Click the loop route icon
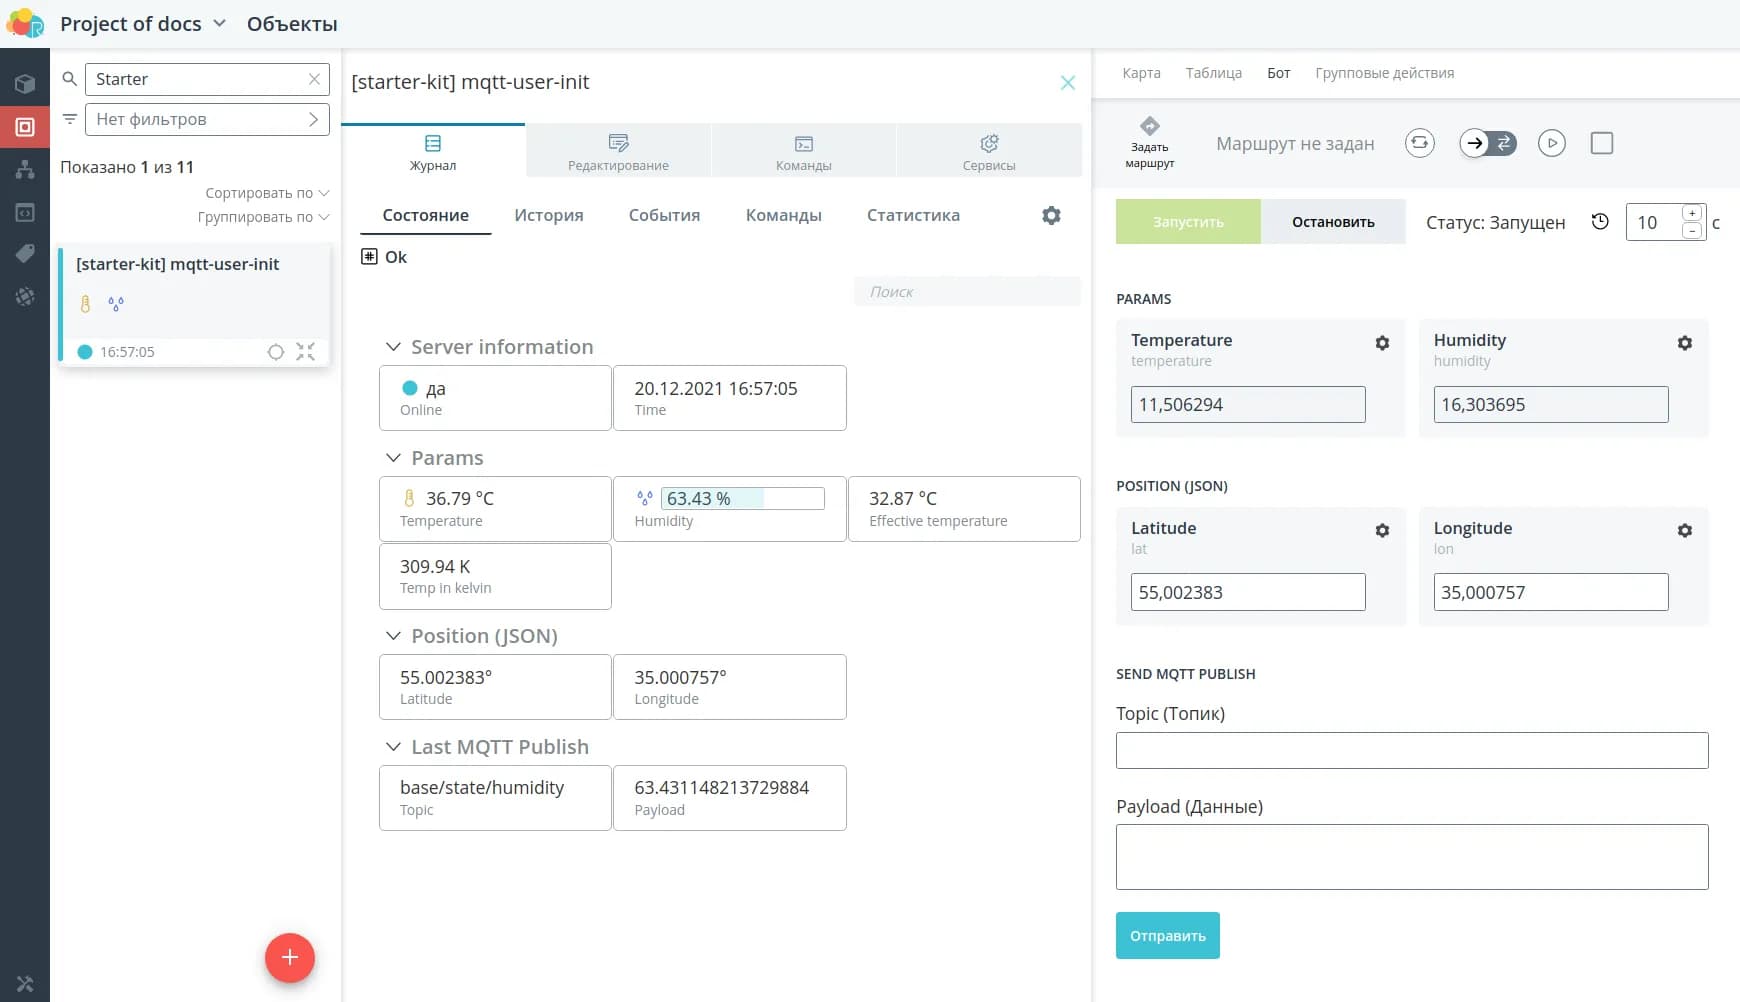This screenshot has width=1740, height=1002. (x=1419, y=143)
